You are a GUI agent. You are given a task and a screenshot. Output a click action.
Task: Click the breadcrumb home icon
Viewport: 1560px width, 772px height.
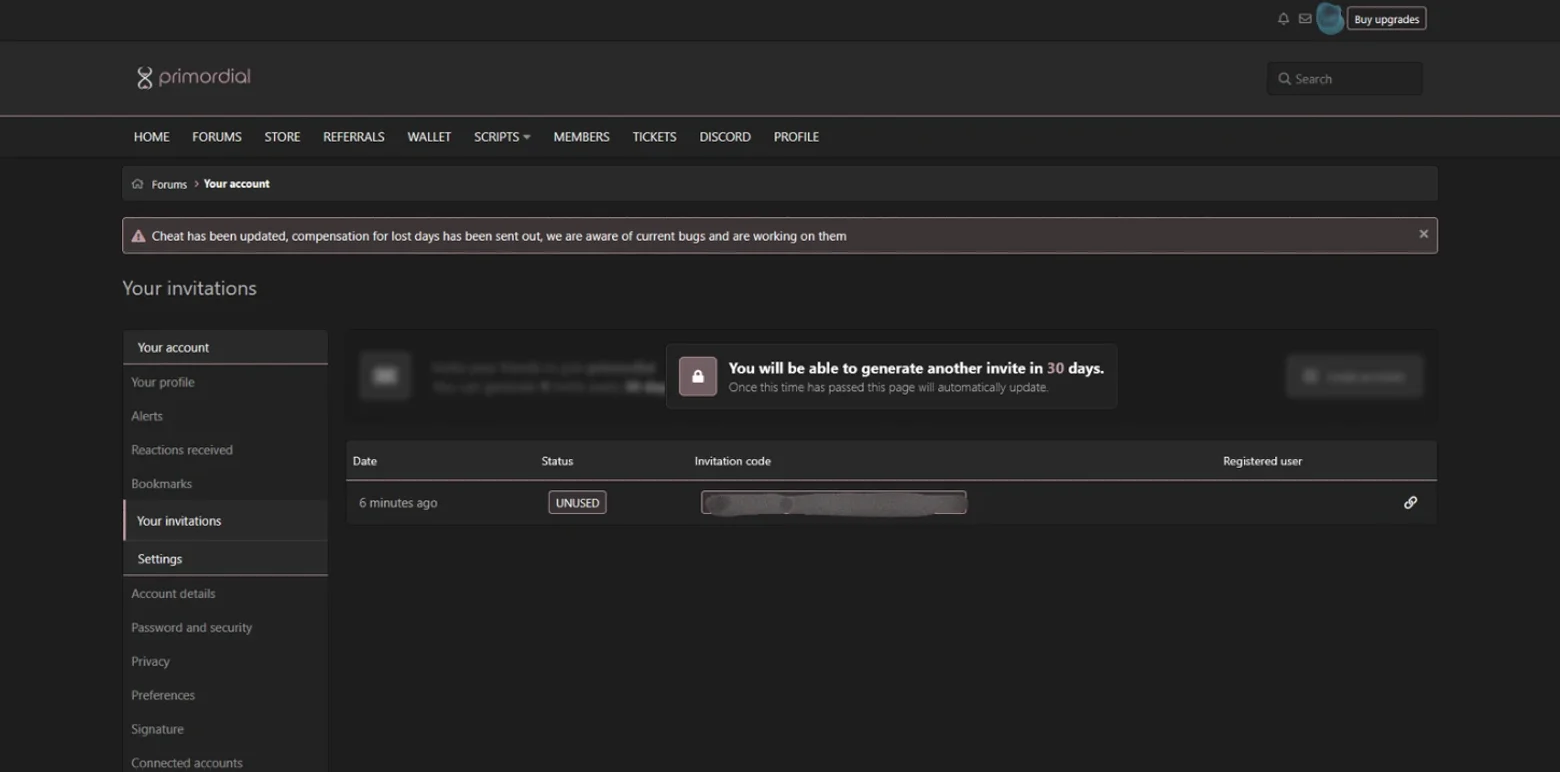138,184
